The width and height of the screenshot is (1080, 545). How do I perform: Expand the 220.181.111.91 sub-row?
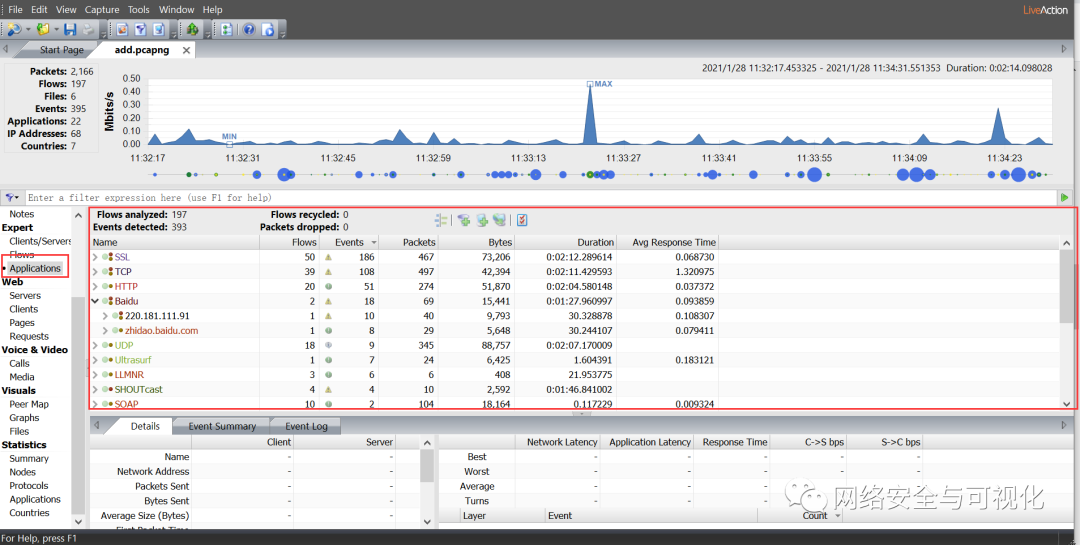click(105, 316)
